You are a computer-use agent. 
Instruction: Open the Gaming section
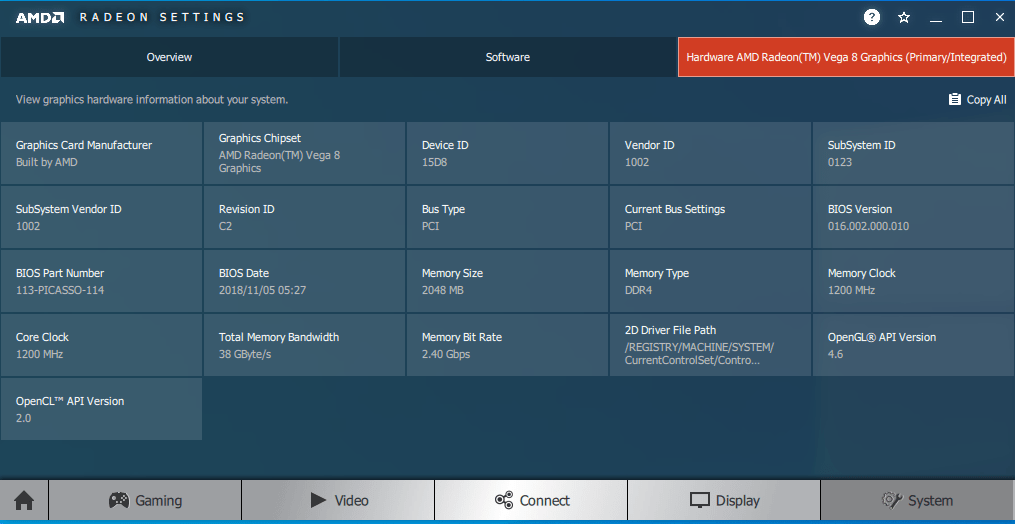145,500
